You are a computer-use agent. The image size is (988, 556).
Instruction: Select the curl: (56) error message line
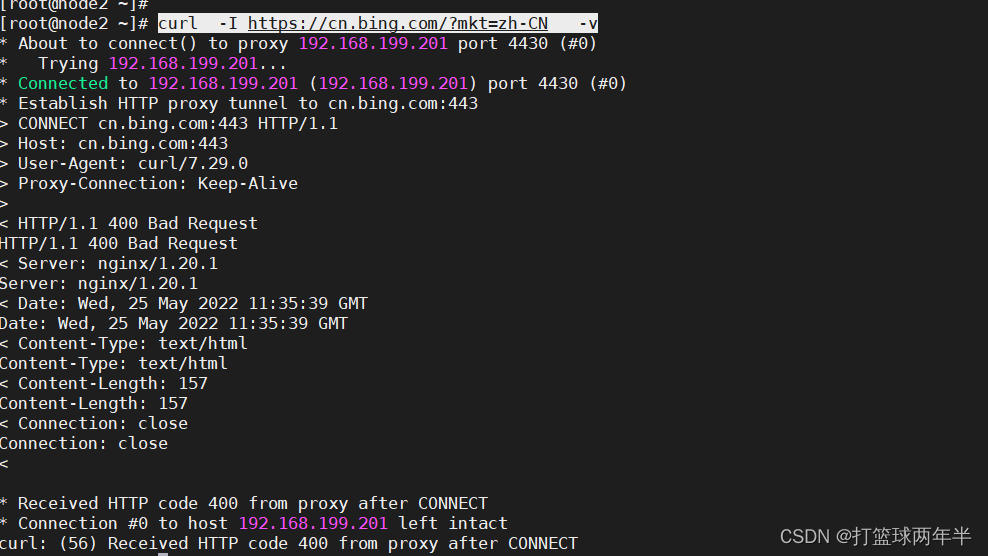pos(289,543)
